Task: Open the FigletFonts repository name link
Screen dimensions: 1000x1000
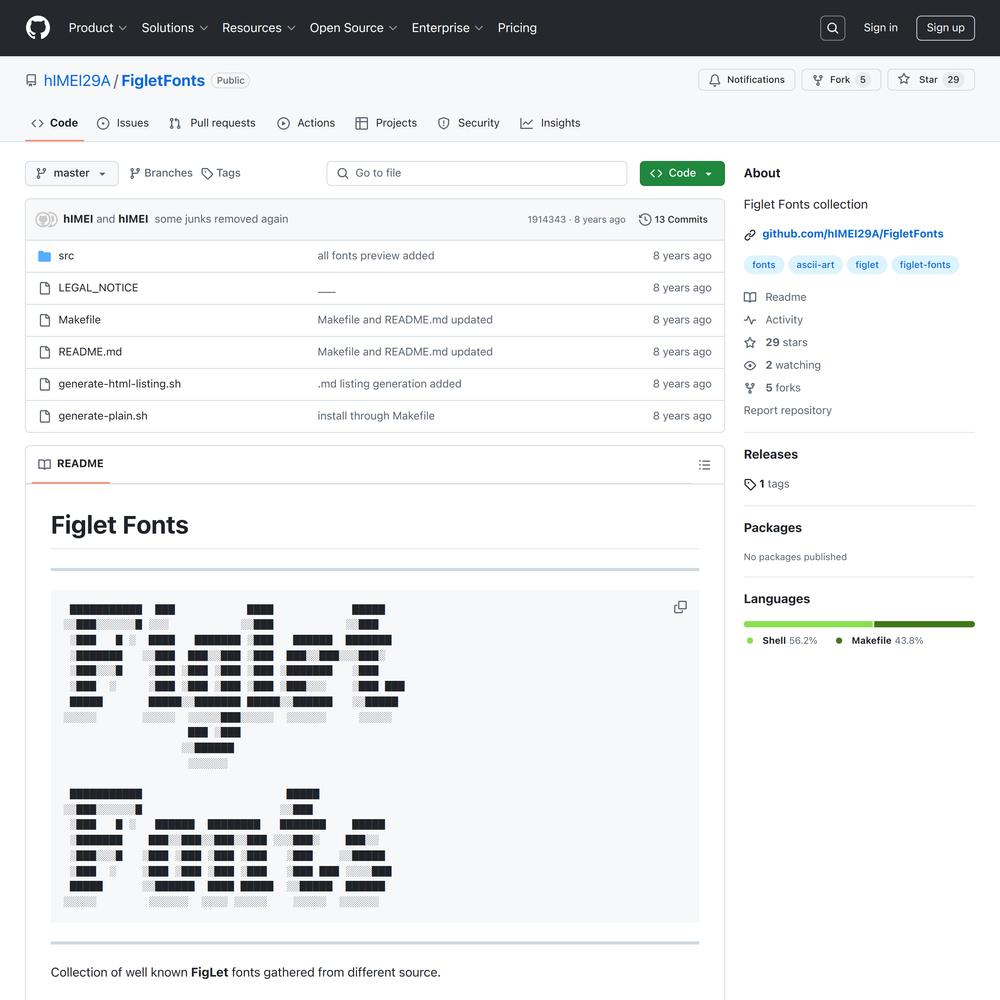Action: pos(163,80)
